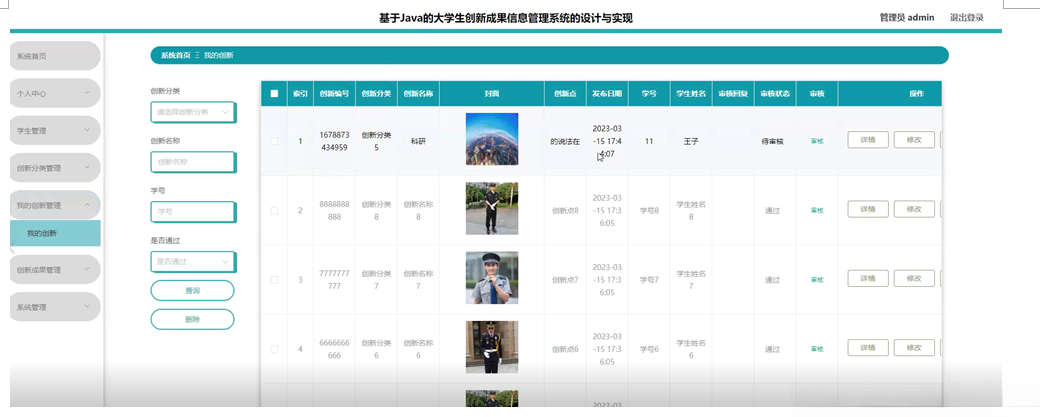Focus the 创新名称 input field
This screenshot has width=1040, height=417.
coord(193,162)
